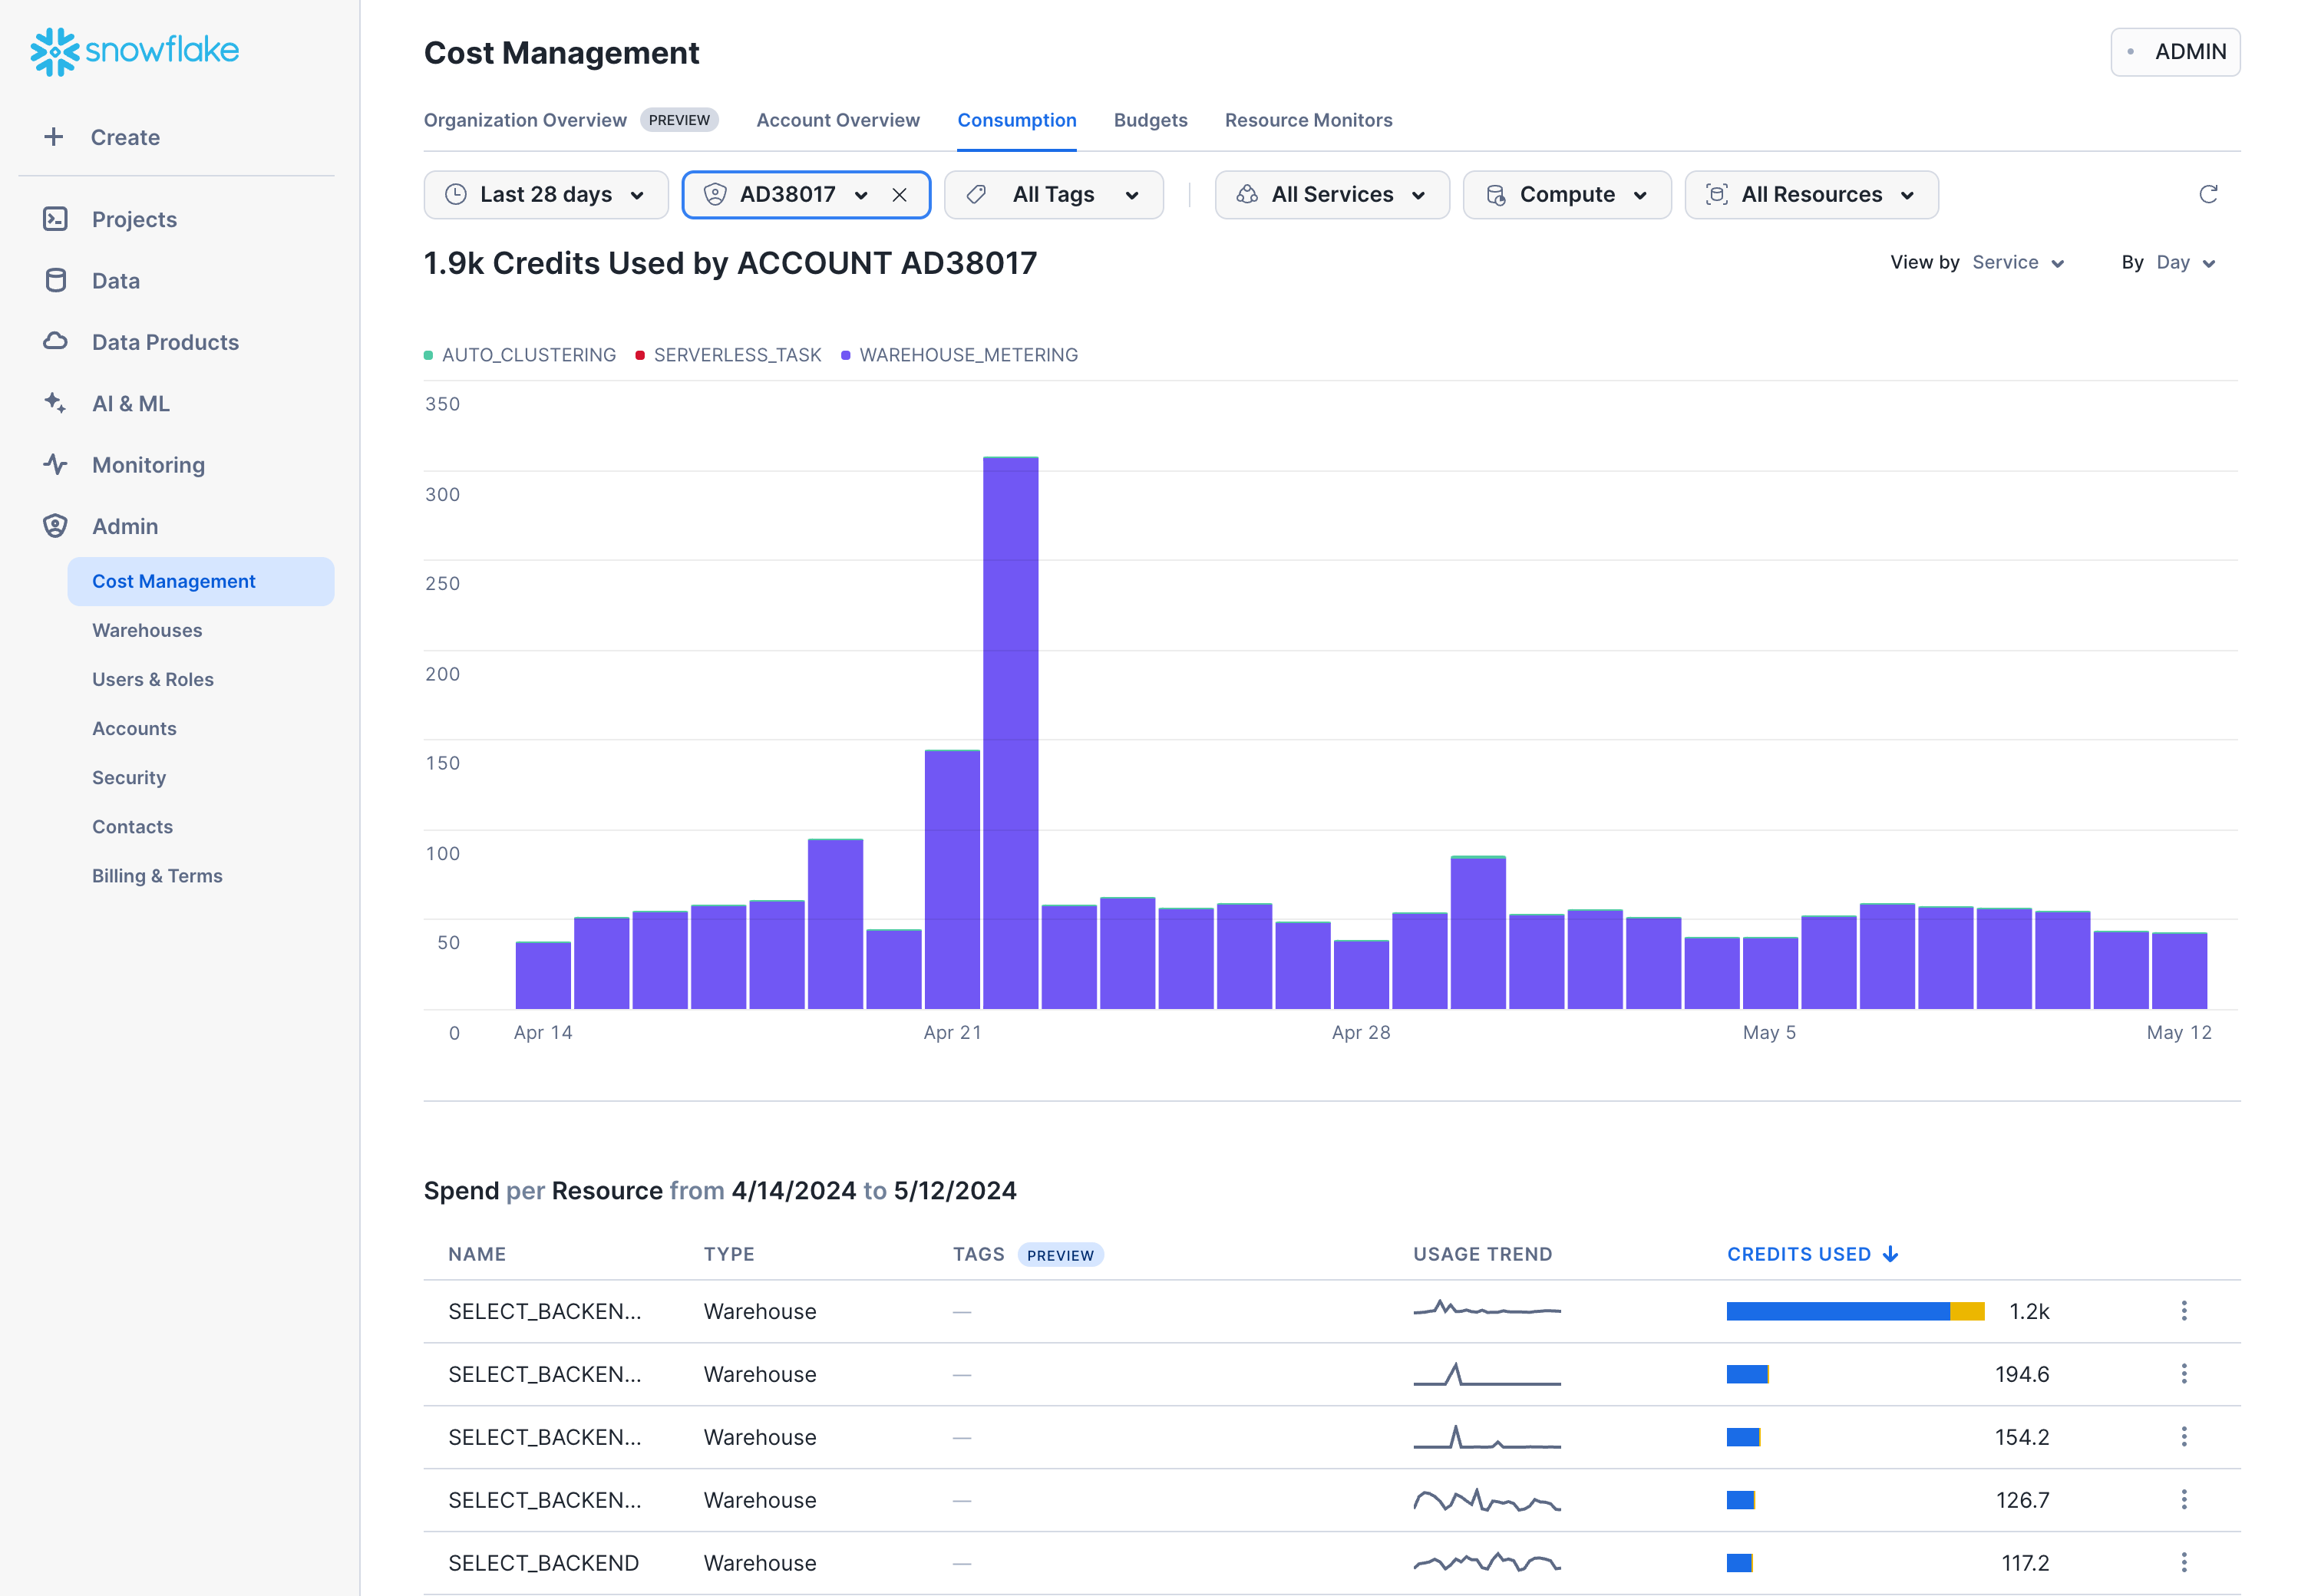Select the Projects sidebar icon
Viewport: 2298px width, 1596px height.
coord(55,218)
